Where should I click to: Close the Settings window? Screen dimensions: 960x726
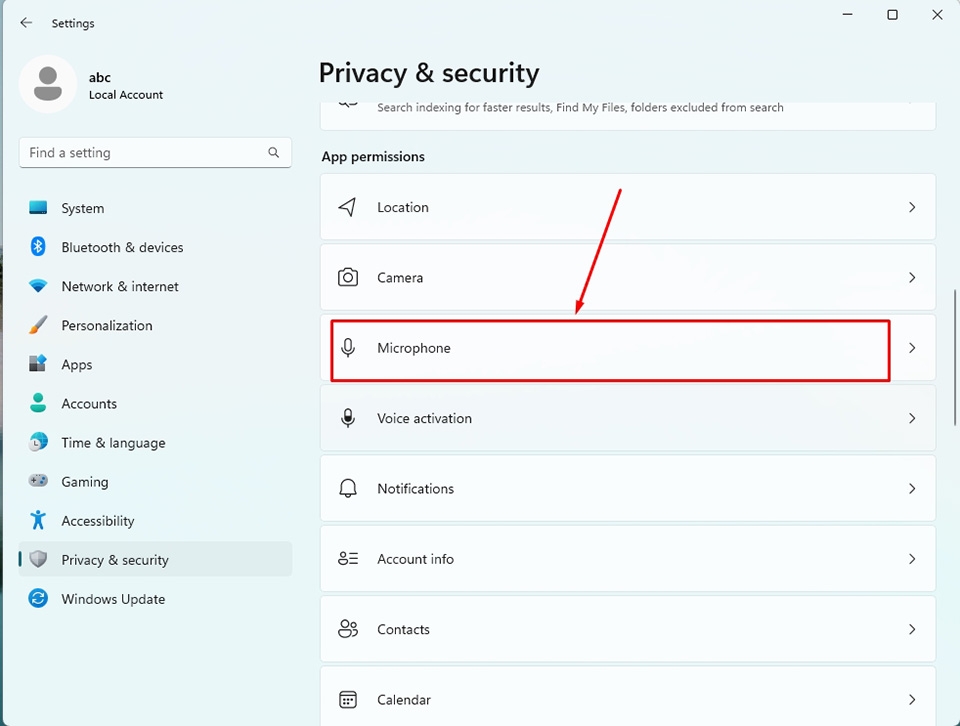coord(937,15)
